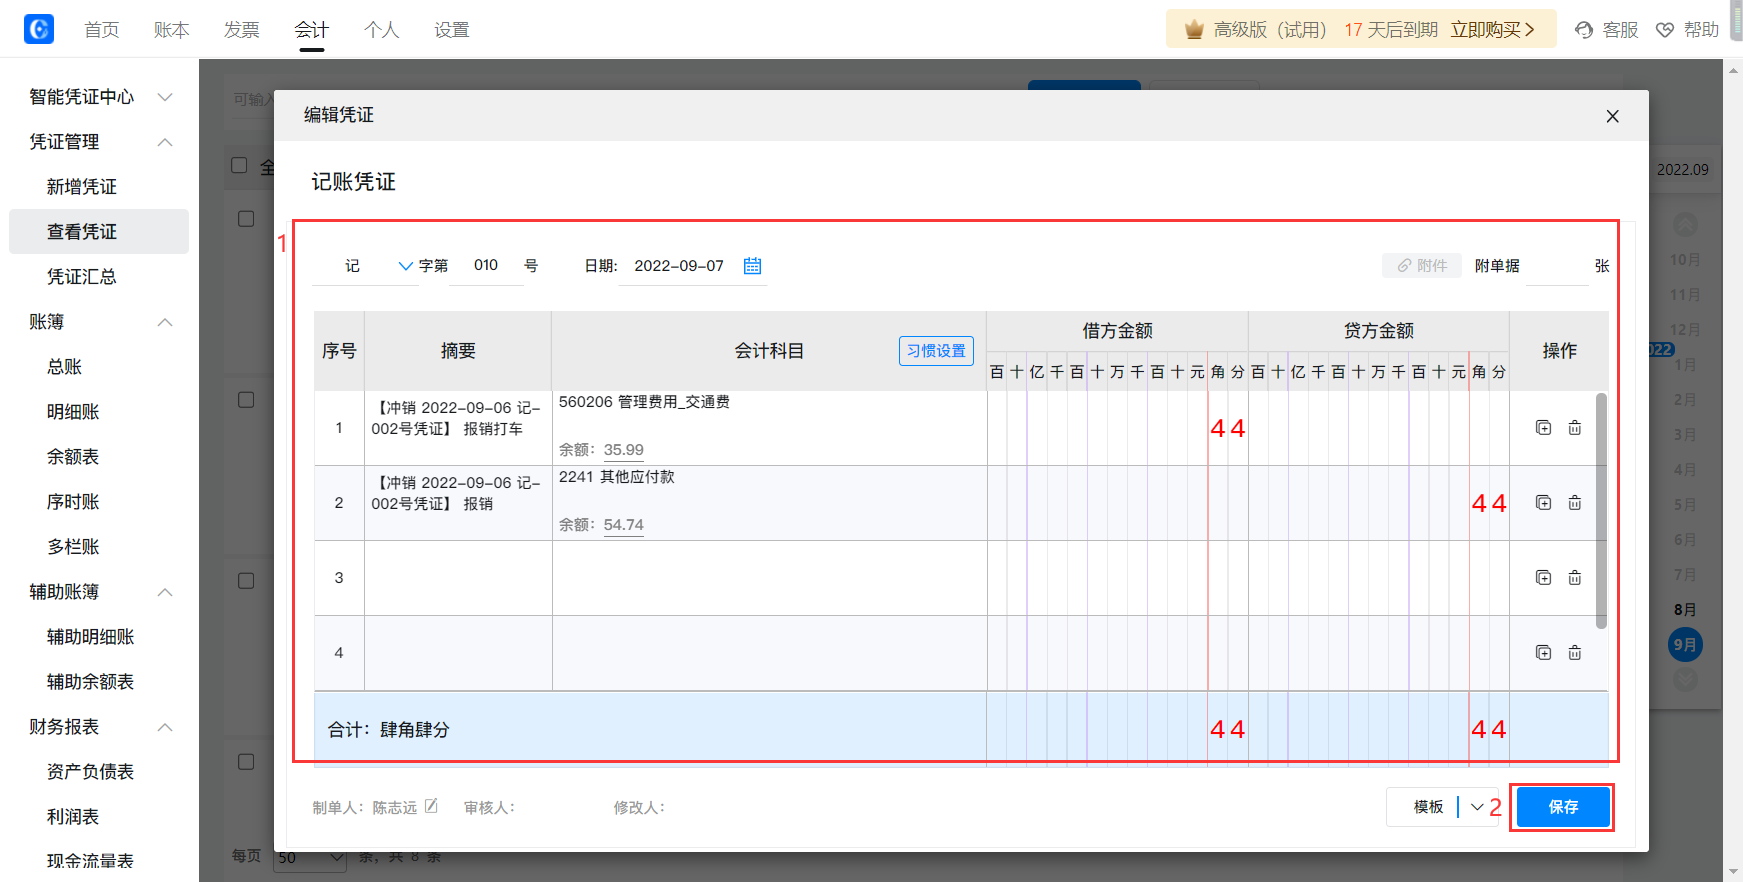Open page size 50 dropdown
Viewport: 1743px width, 882px height.
[310, 858]
